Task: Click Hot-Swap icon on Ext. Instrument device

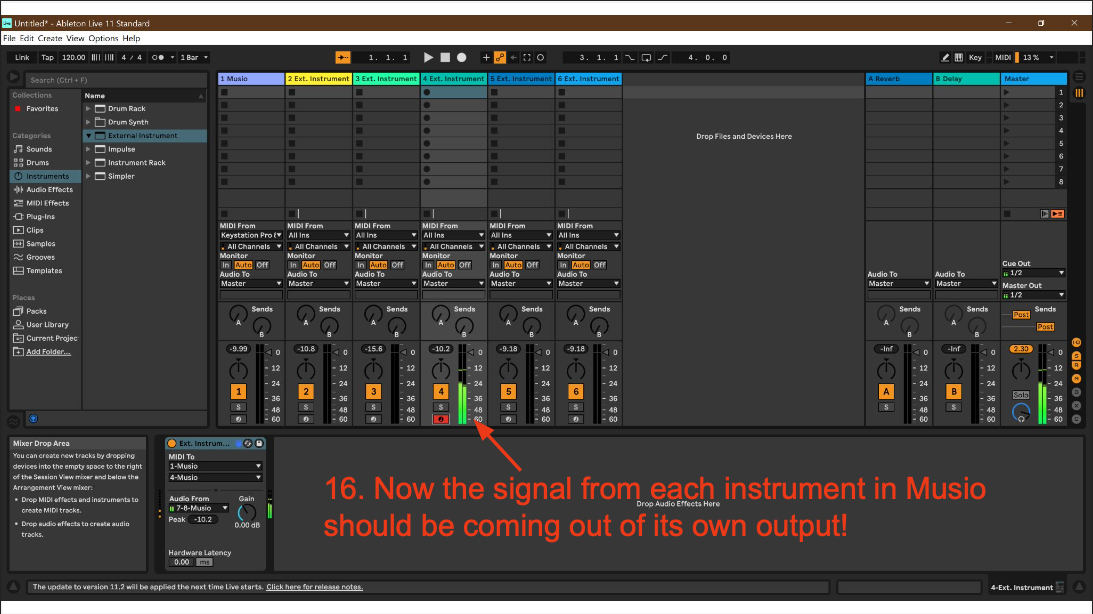Action: pyautogui.click(x=247, y=443)
